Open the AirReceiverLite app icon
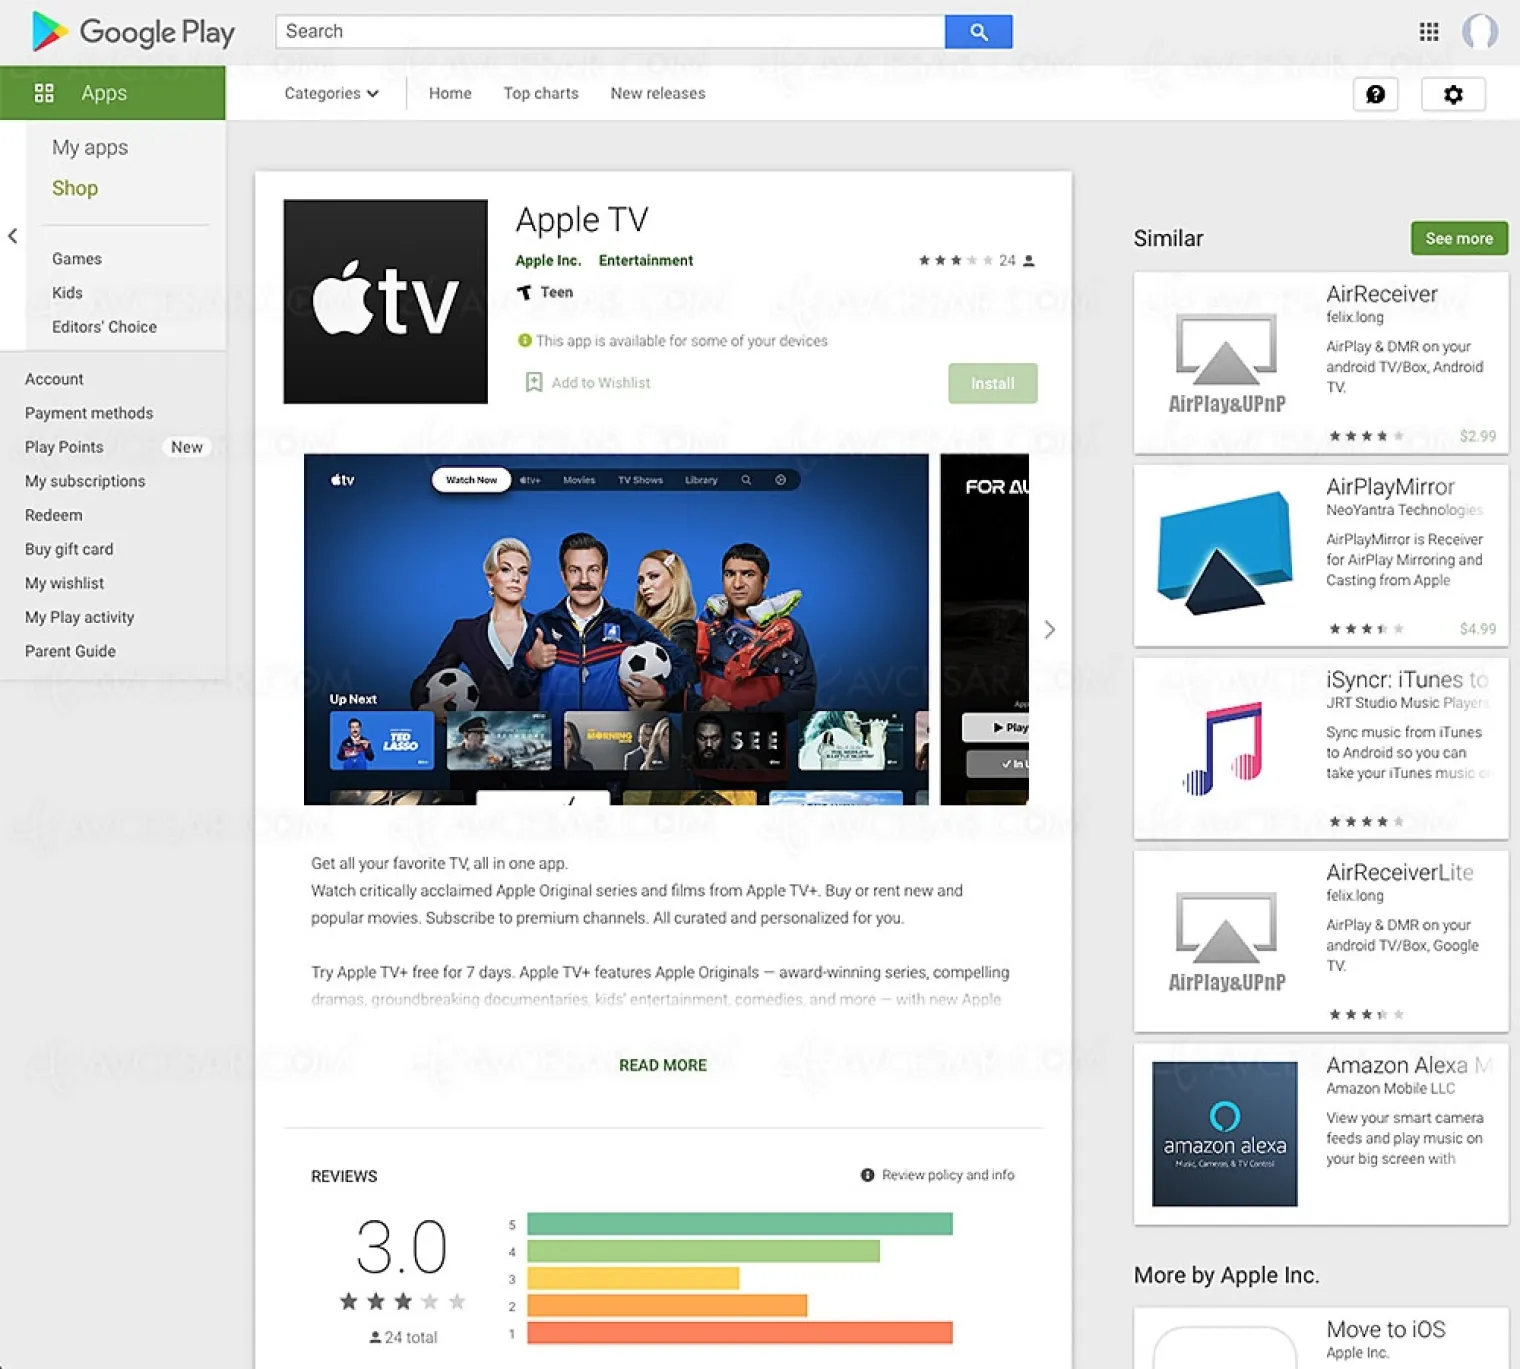1520x1369 pixels. 1226,940
